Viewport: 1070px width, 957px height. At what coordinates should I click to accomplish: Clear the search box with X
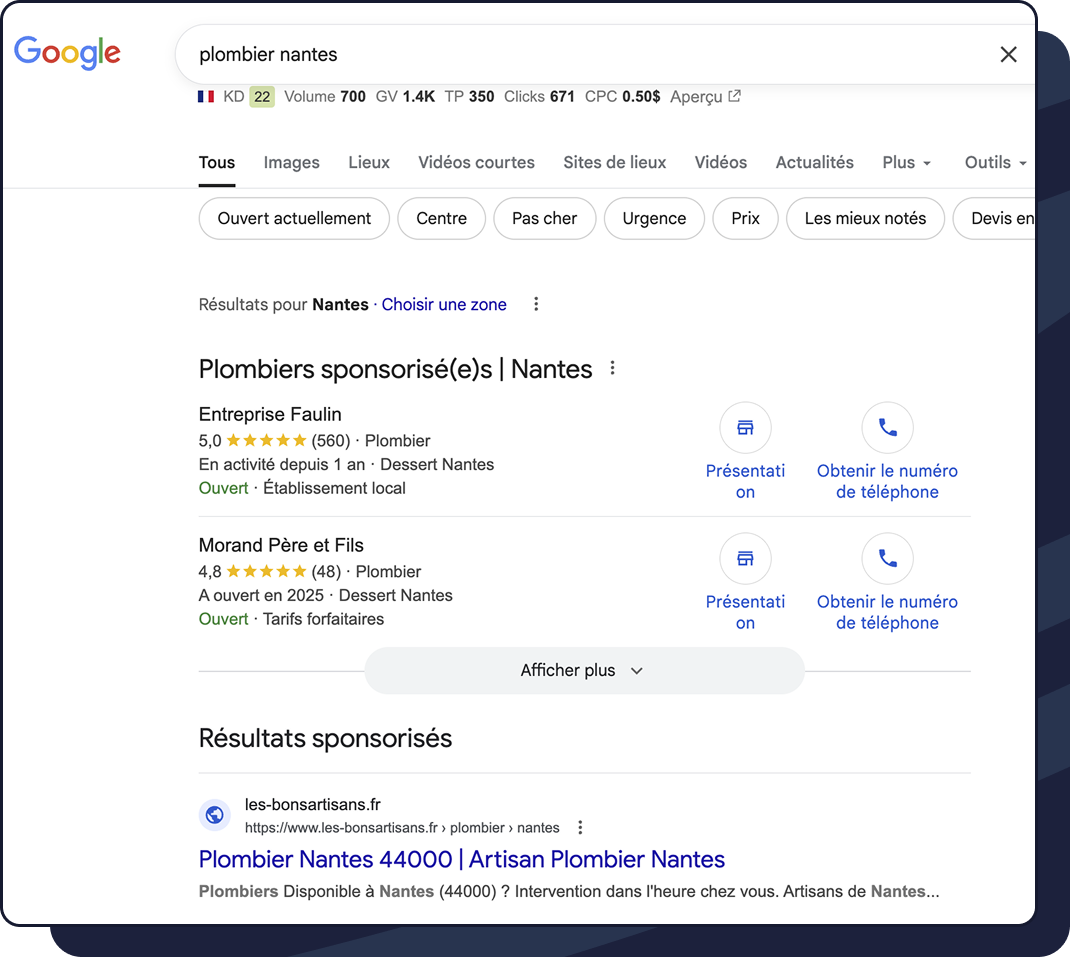pos(1008,55)
